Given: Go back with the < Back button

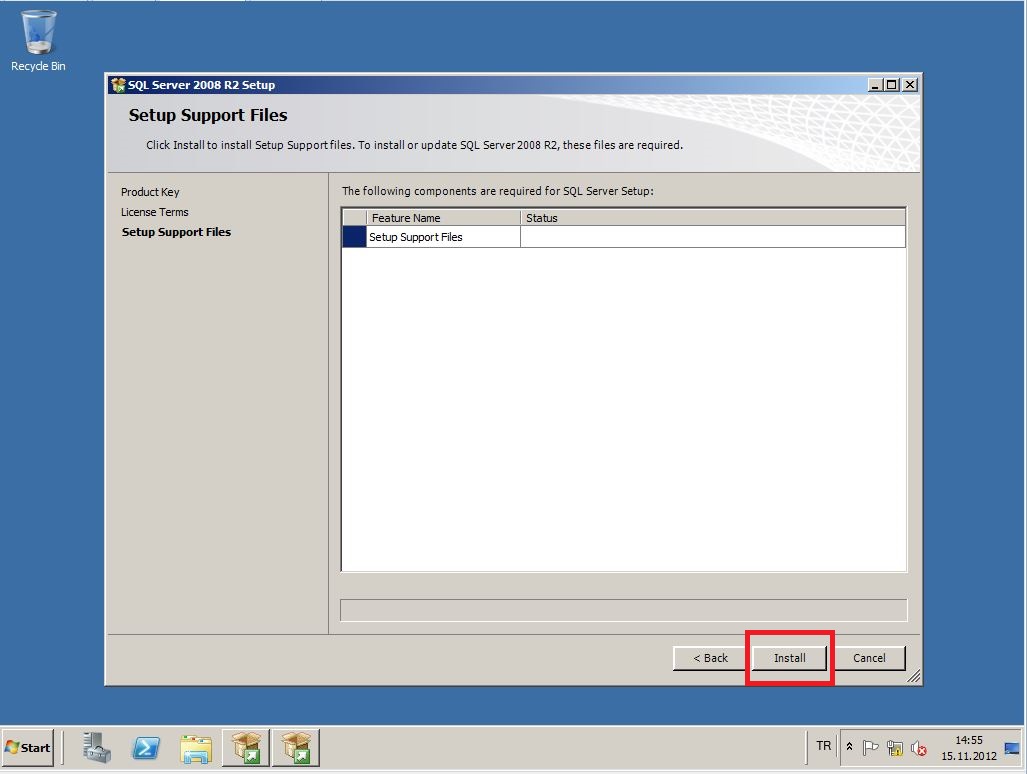Looking at the screenshot, I should pos(710,657).
